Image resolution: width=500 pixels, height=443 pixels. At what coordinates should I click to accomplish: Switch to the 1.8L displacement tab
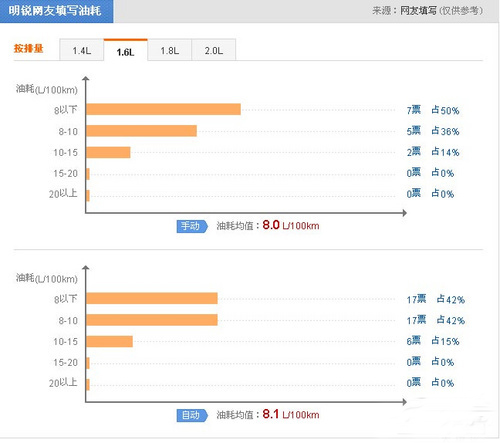tap(170, 50)
